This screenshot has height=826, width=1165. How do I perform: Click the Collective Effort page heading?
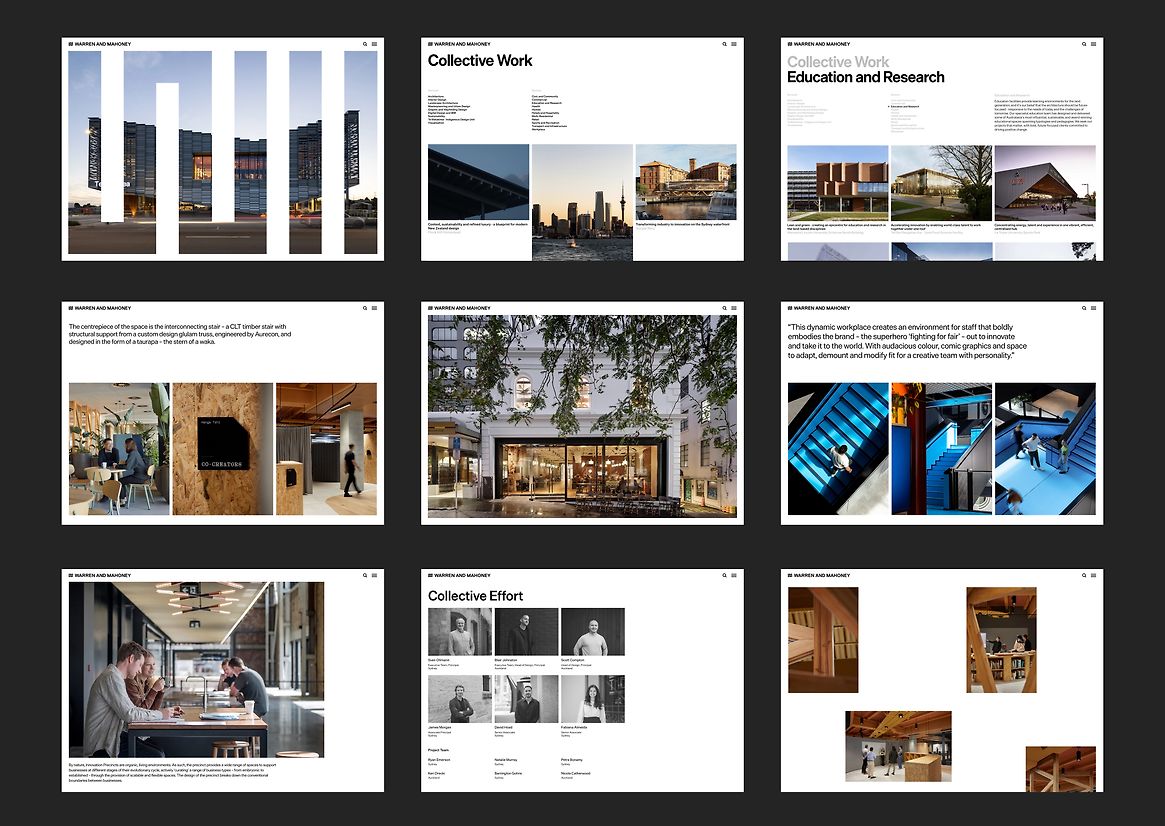475,596
